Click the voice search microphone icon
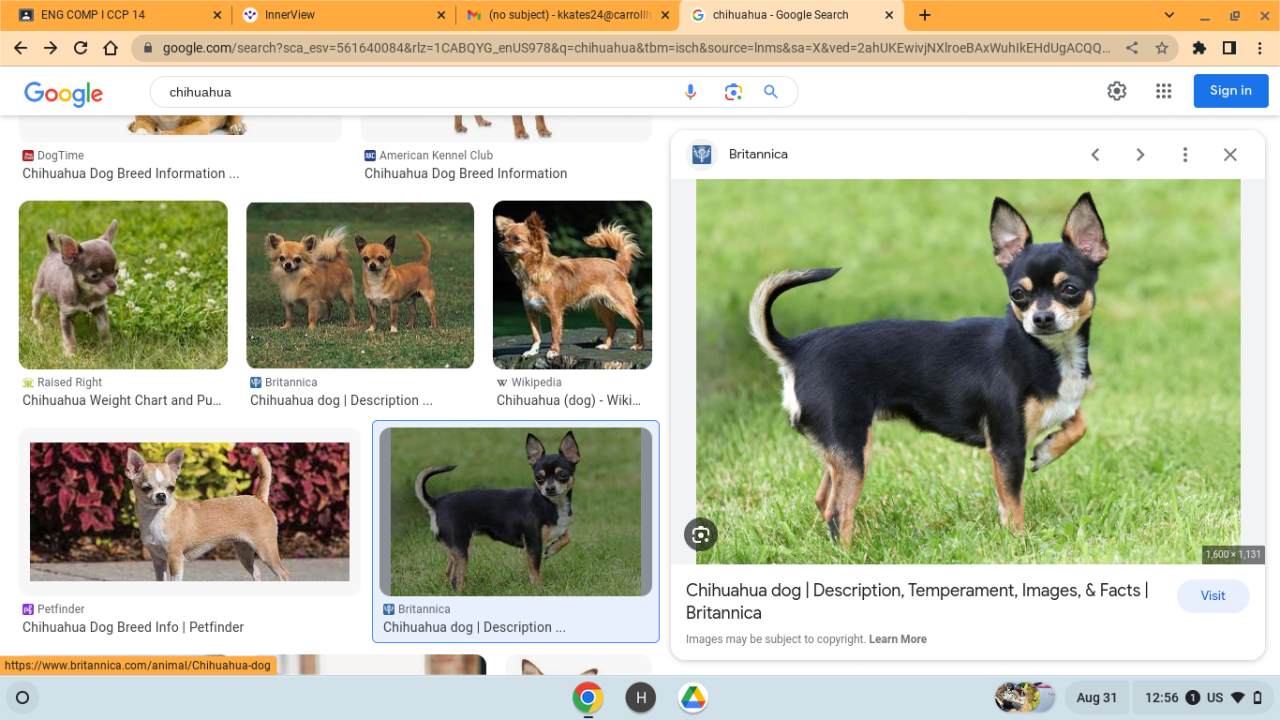1280x720 pixels. tap(690, 92)
